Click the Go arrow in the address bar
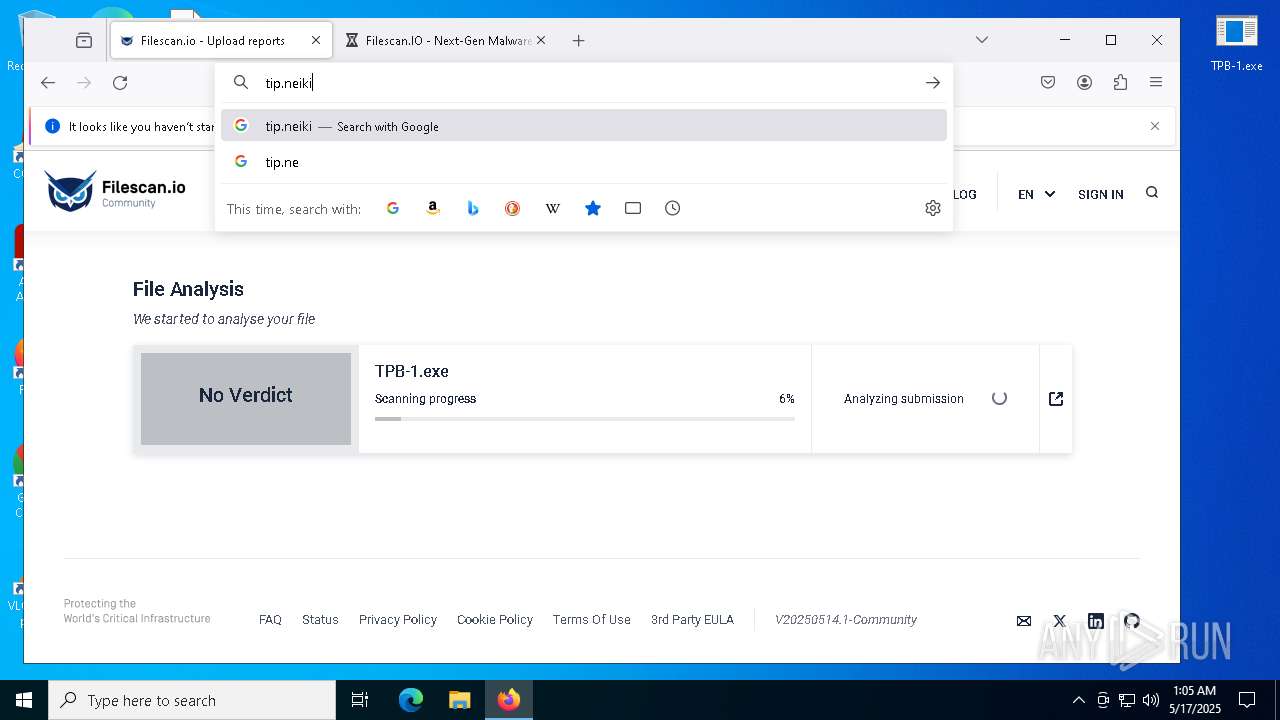Image resolution: width=1280 pixels, height=720 pixels. [932, 83]
